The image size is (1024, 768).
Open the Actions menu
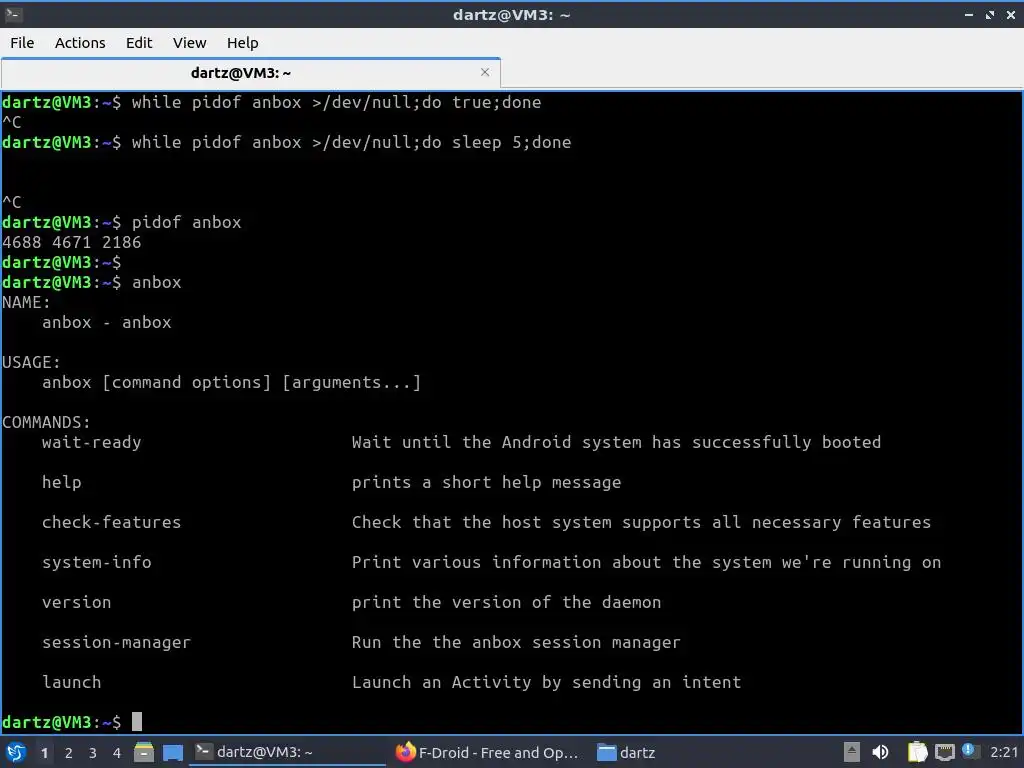tap(80, 43)
